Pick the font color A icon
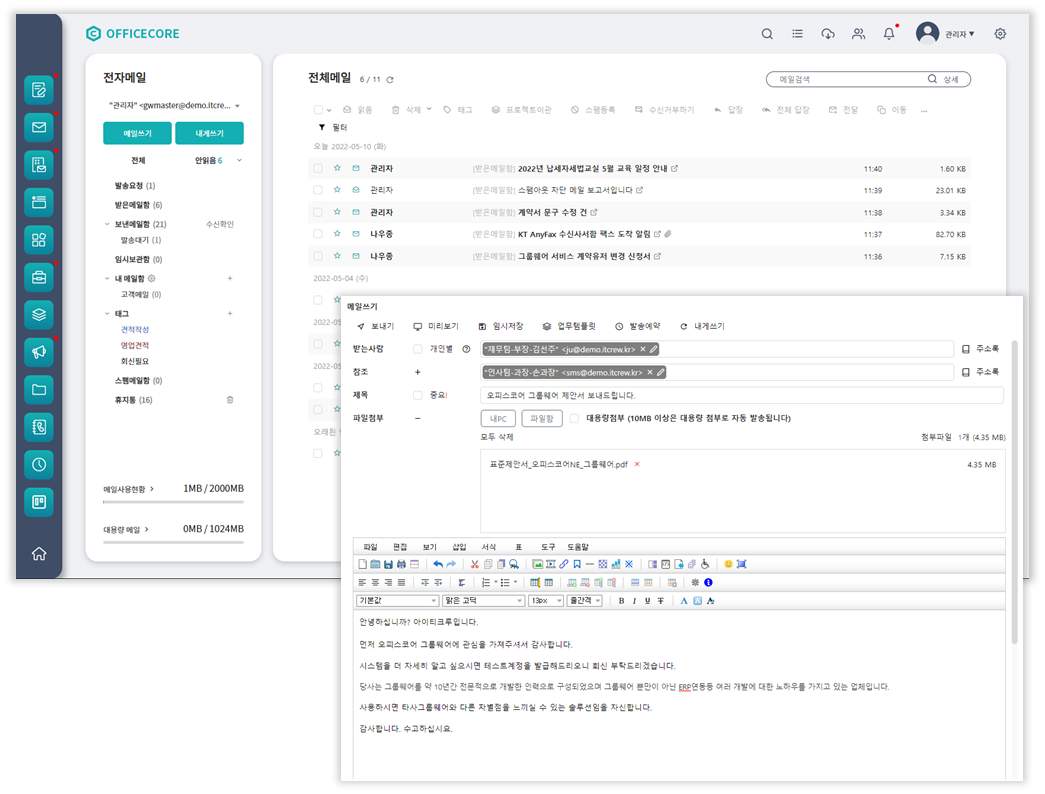 tap(684, 601)
